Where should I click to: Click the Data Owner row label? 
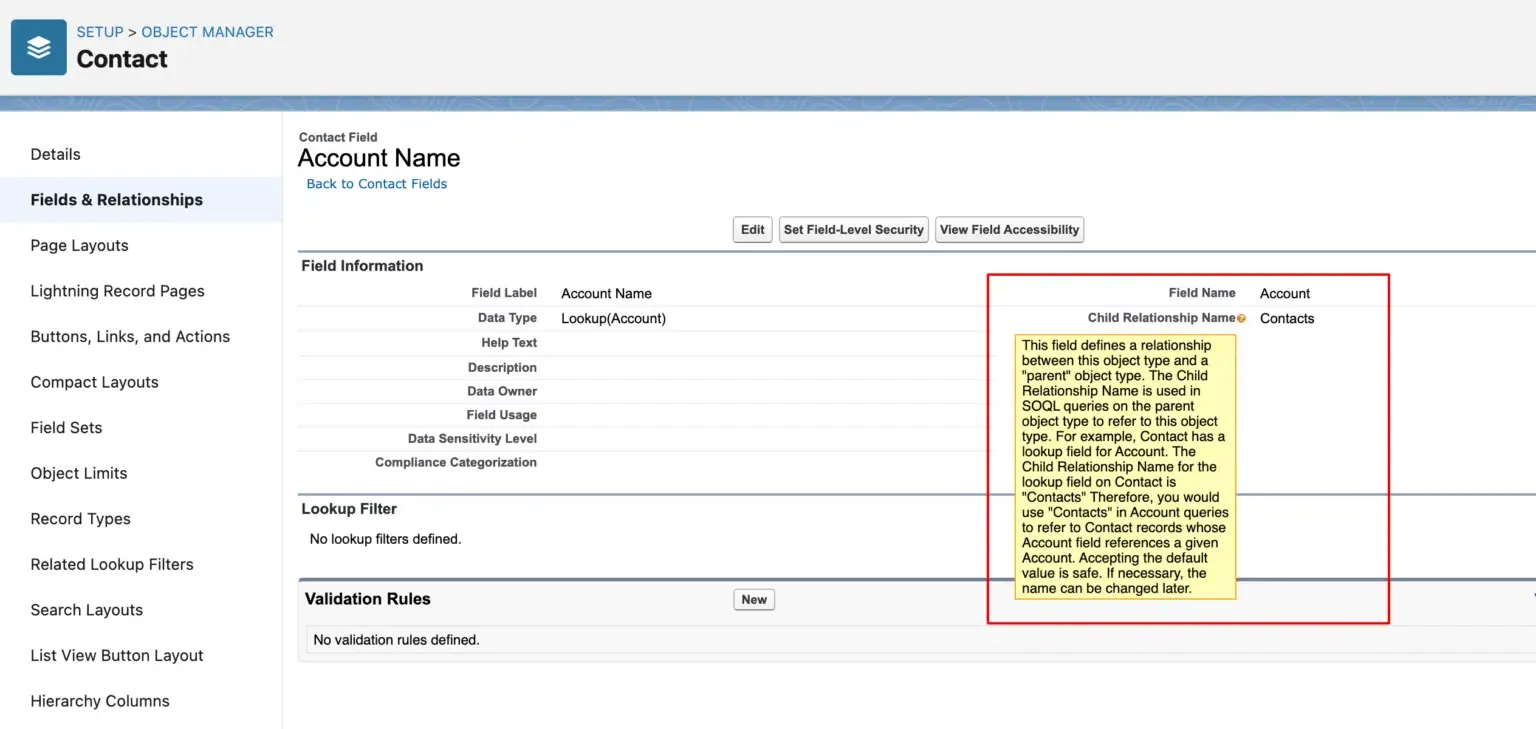click(x=502, y=391)
